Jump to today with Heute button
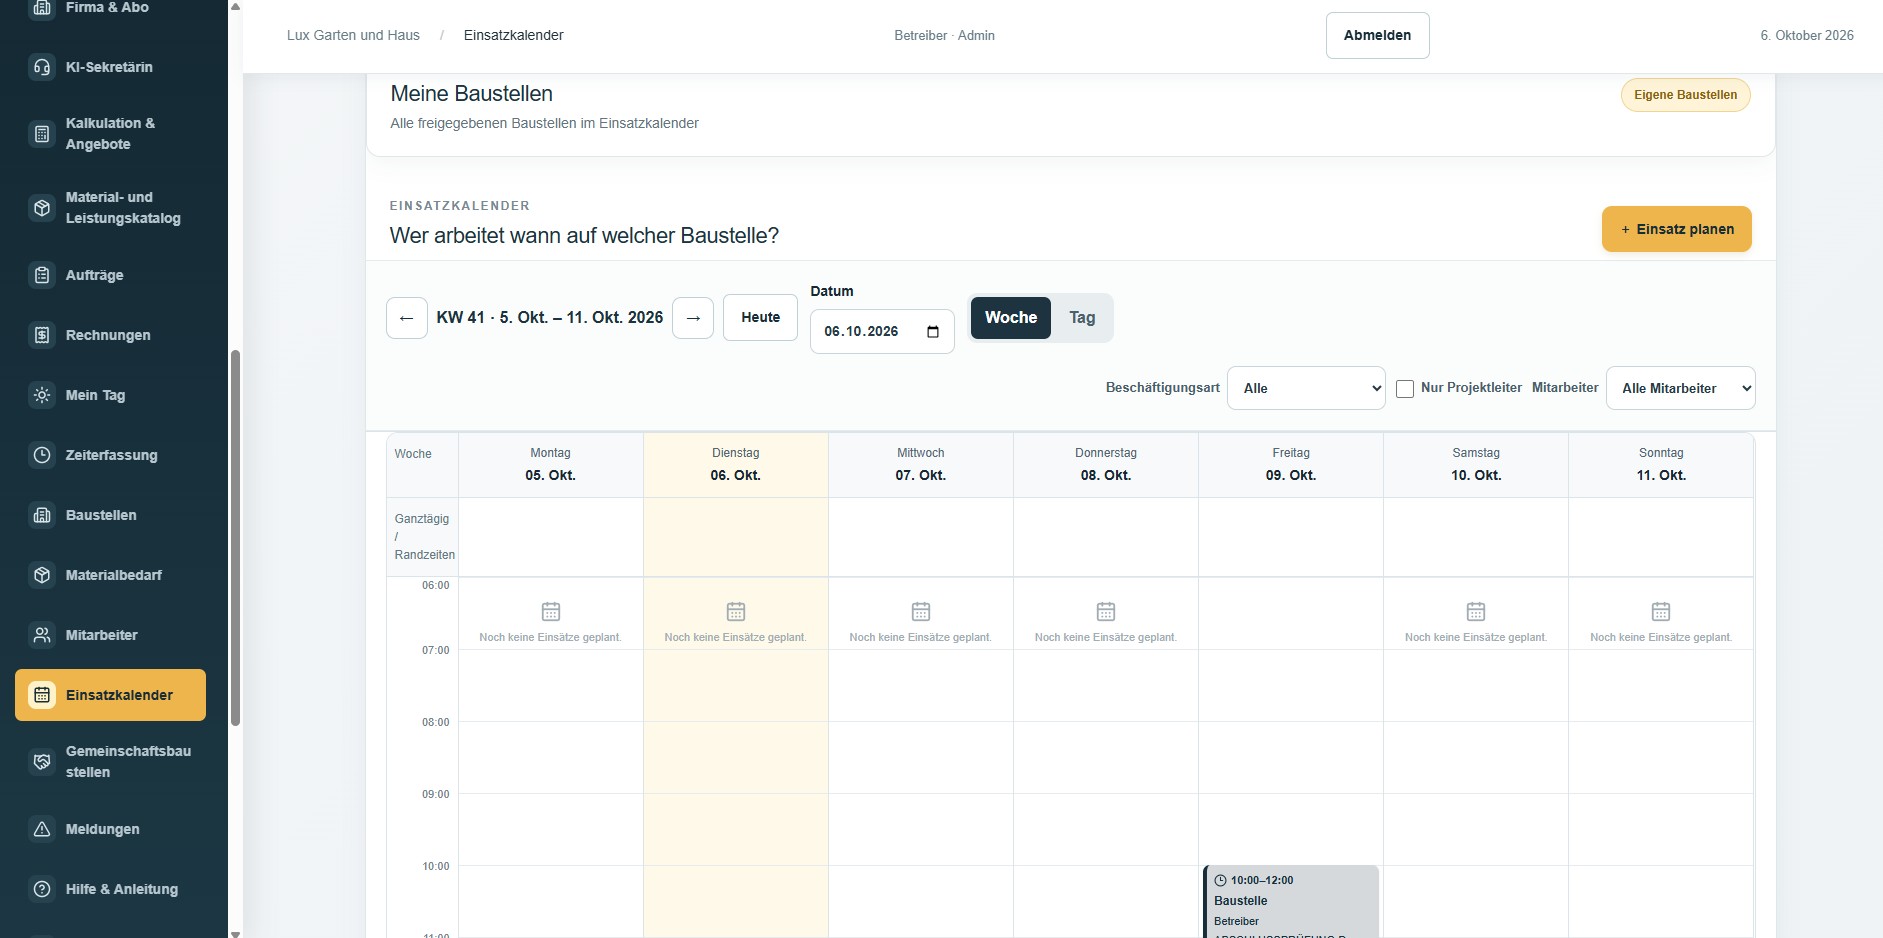This screenshot has height=938, width=1883. click(x=760, y=317)
